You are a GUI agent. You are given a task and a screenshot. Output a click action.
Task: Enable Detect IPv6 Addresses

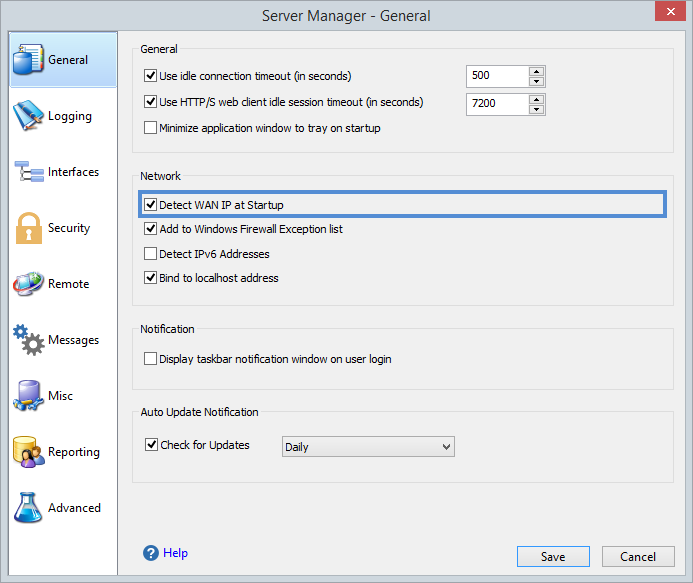coord(150,254)
